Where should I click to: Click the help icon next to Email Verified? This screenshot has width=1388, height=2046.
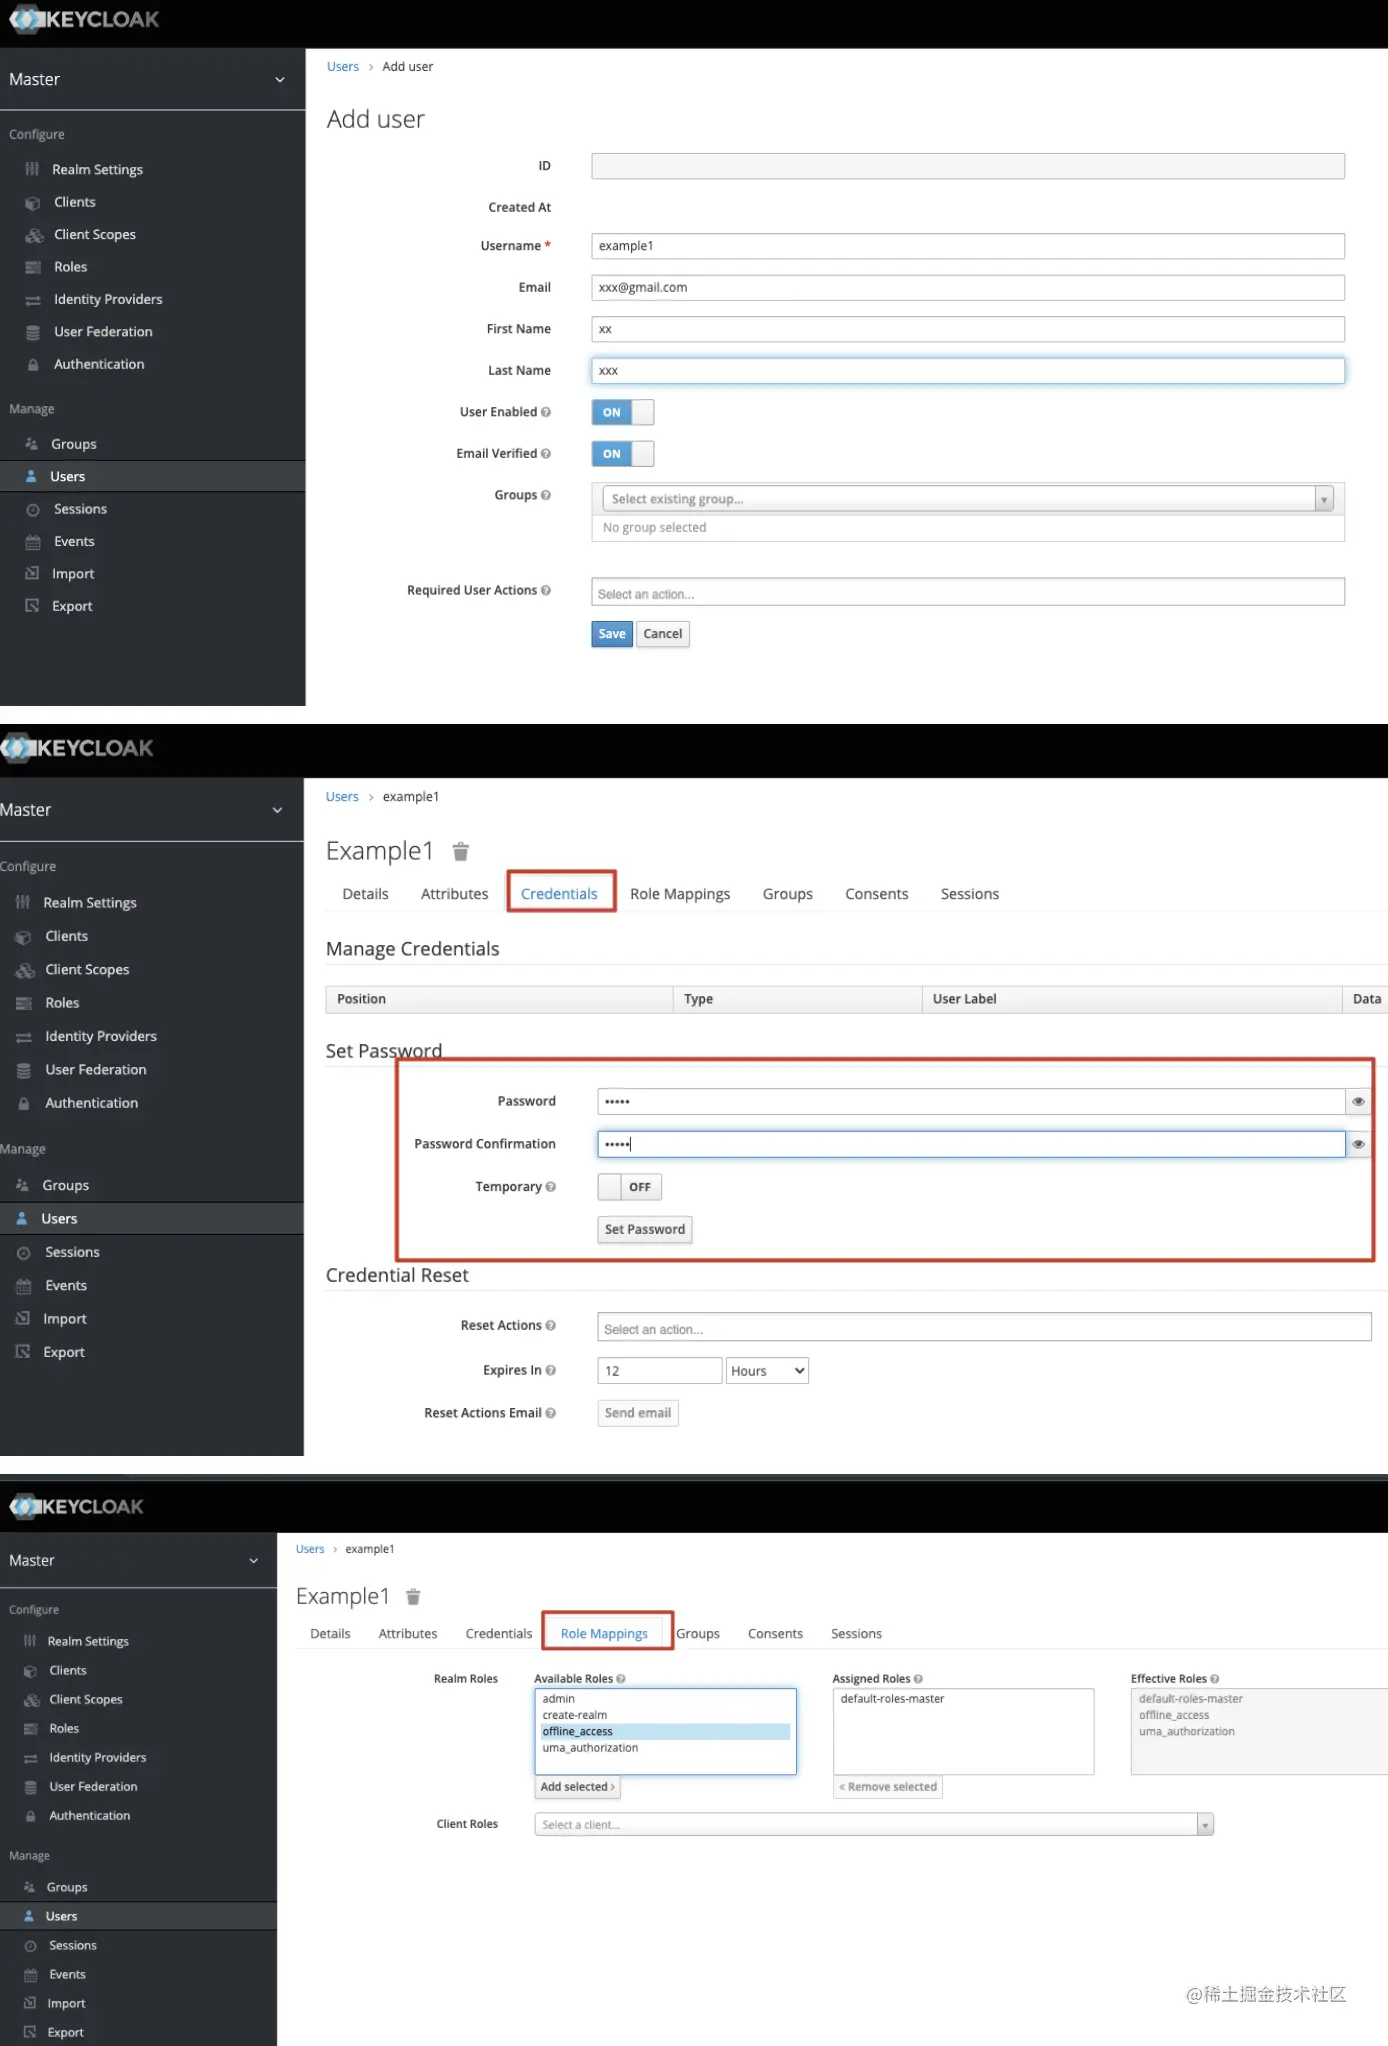coord(546,454)
